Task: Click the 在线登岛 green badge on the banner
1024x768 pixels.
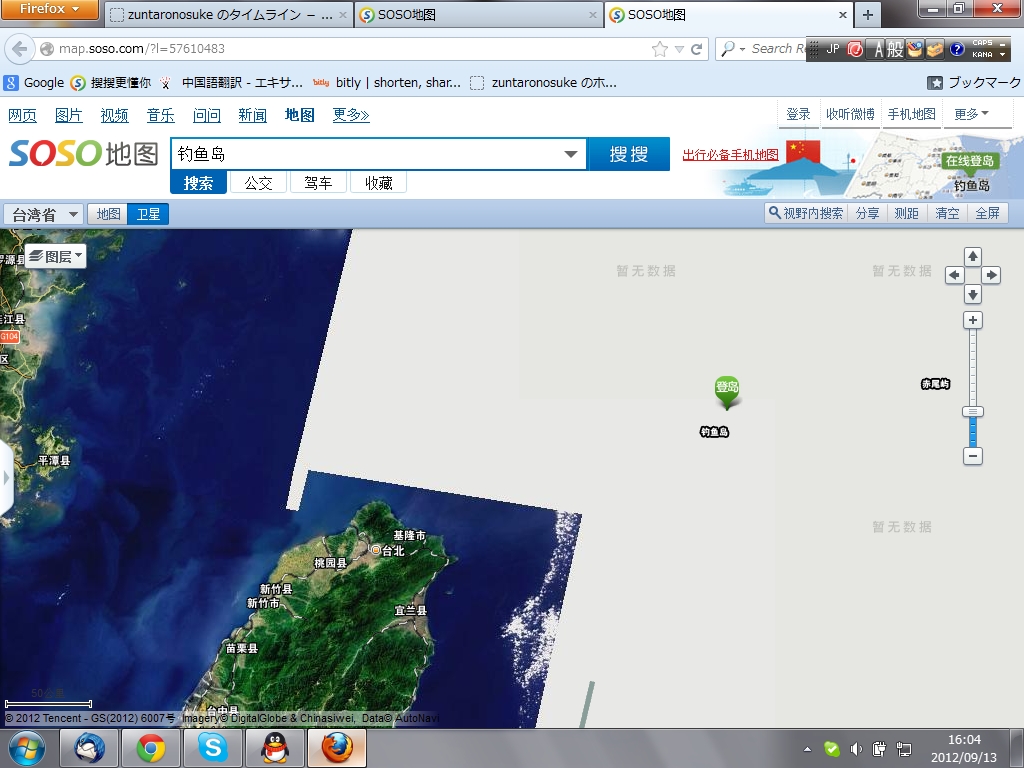Action: point(970,161)
